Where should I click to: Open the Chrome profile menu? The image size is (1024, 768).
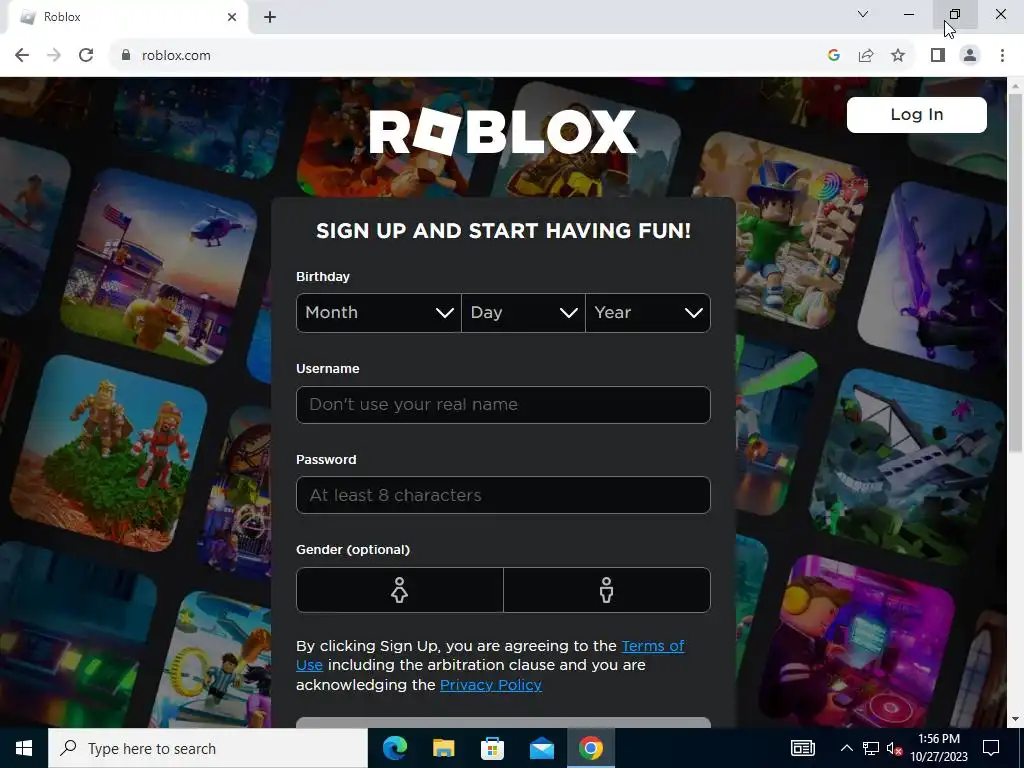pyautogui.click(x=970, y=56)
